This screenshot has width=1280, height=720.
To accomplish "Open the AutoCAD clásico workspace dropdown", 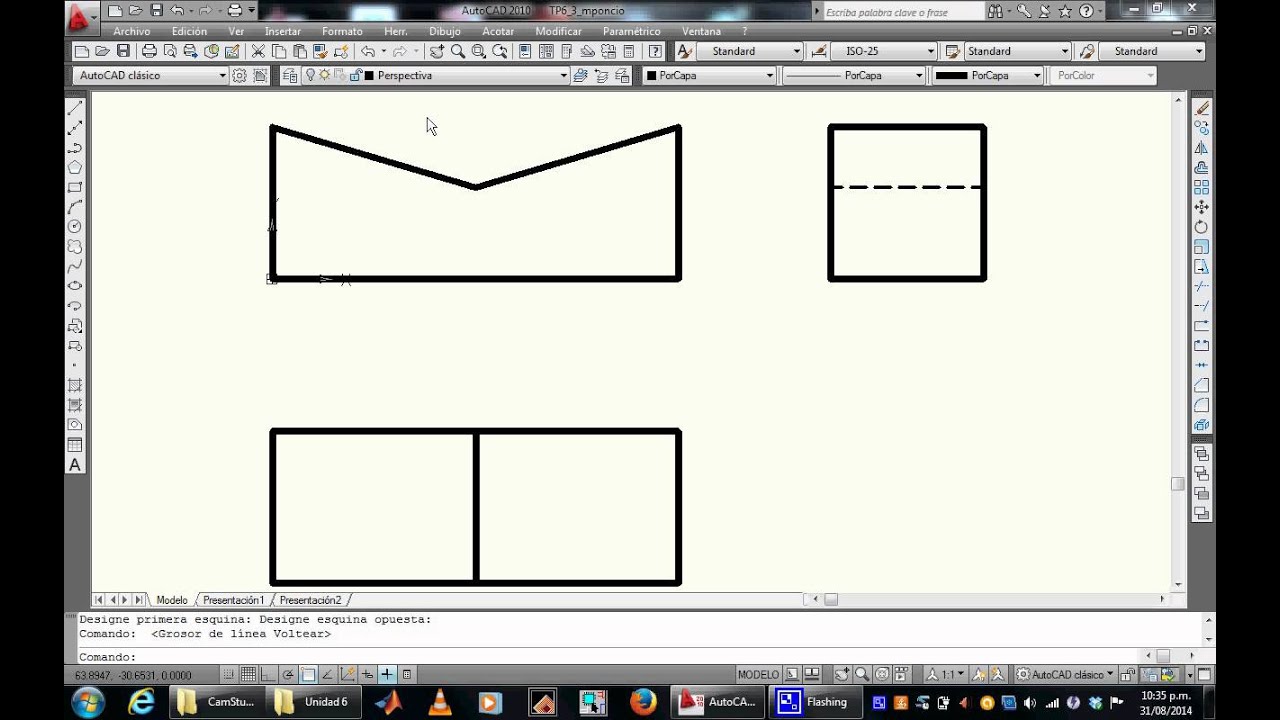I will pos(151,75).
